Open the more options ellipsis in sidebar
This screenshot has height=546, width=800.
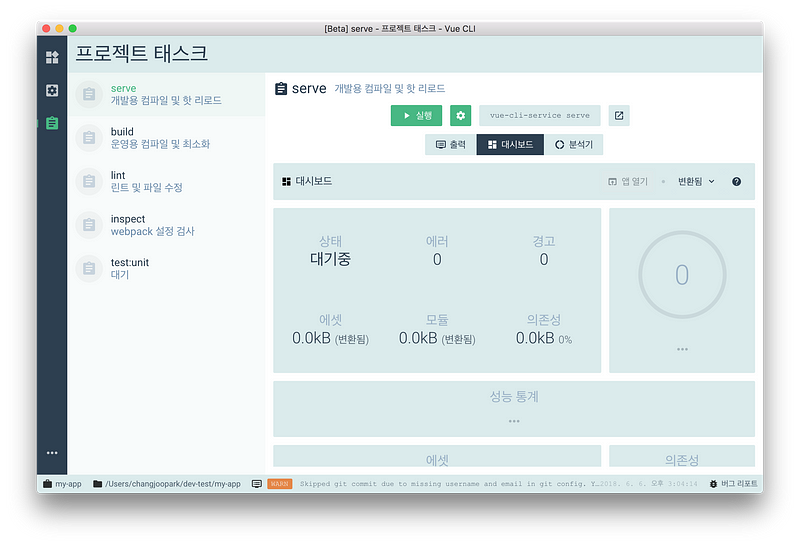coord(52,453)
